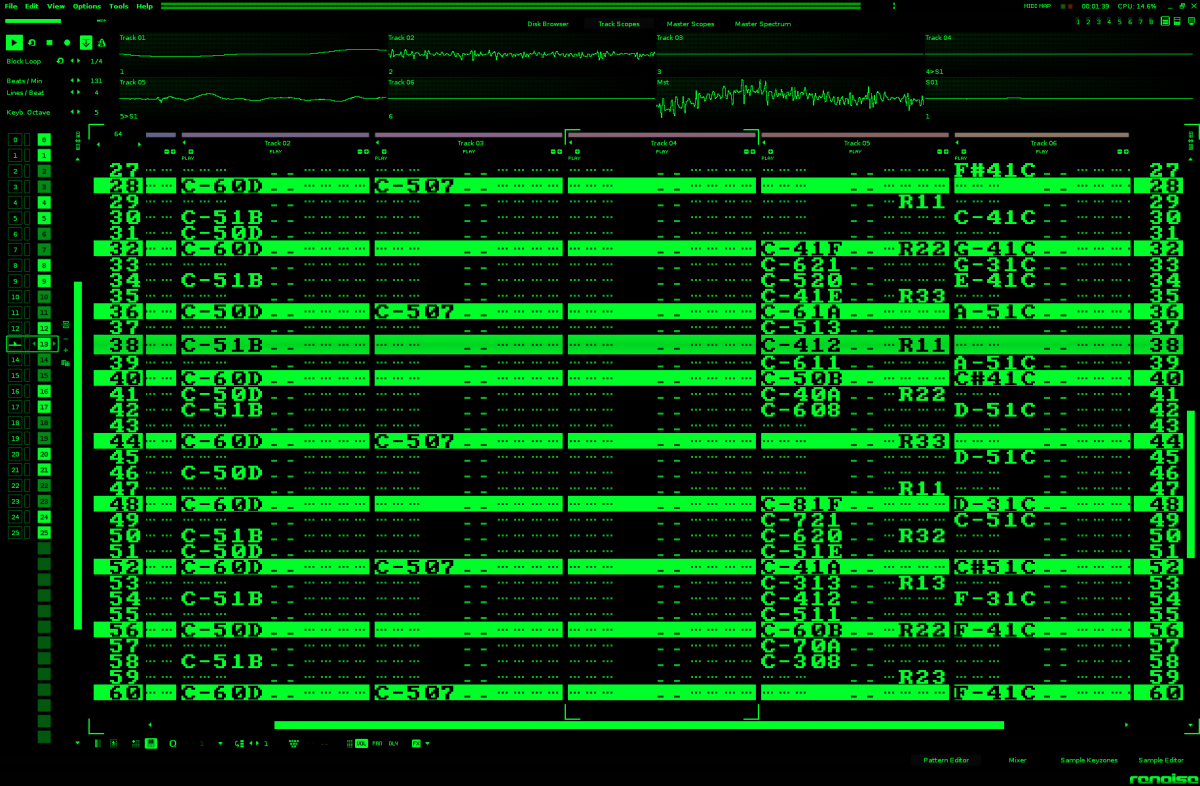Increase Keyb. Octave right arrow
1200x786 pixels.
(79, 112)
